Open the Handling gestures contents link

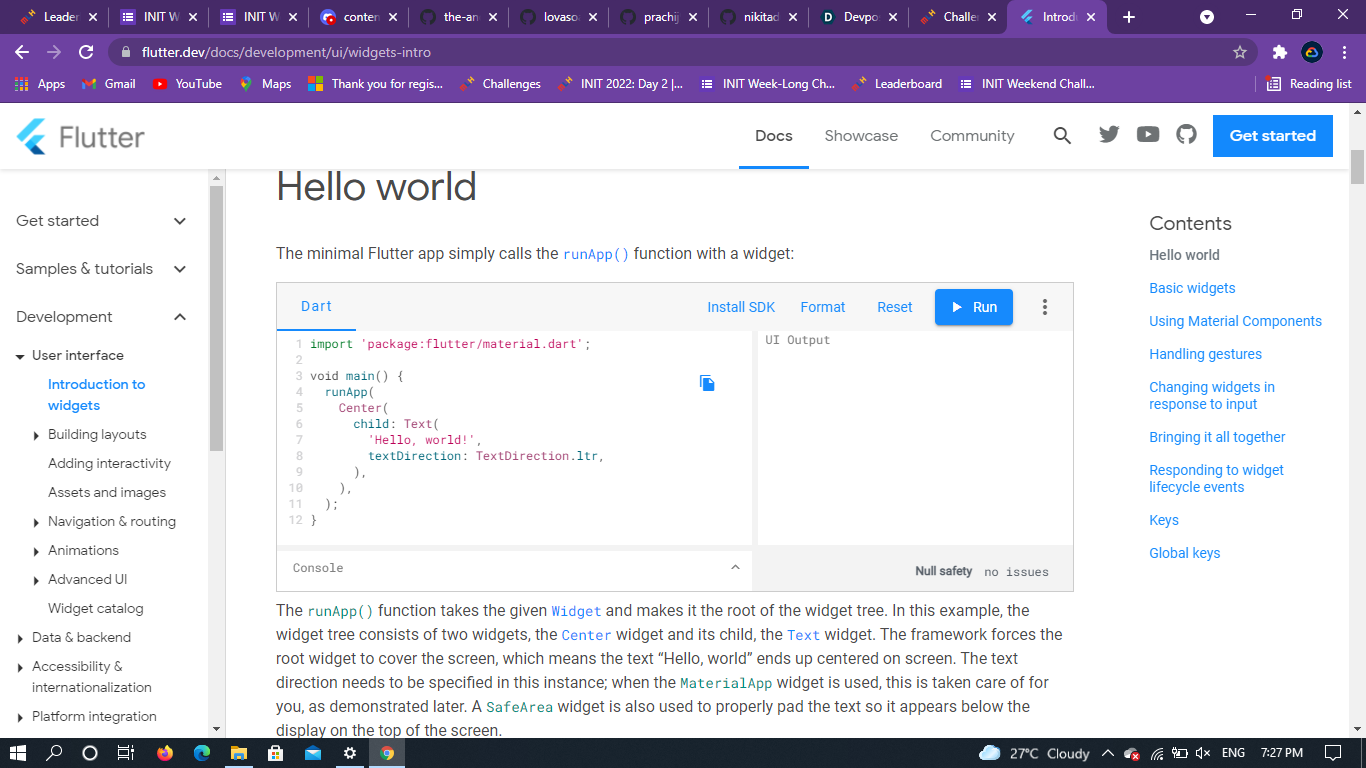pos(1205,353)
